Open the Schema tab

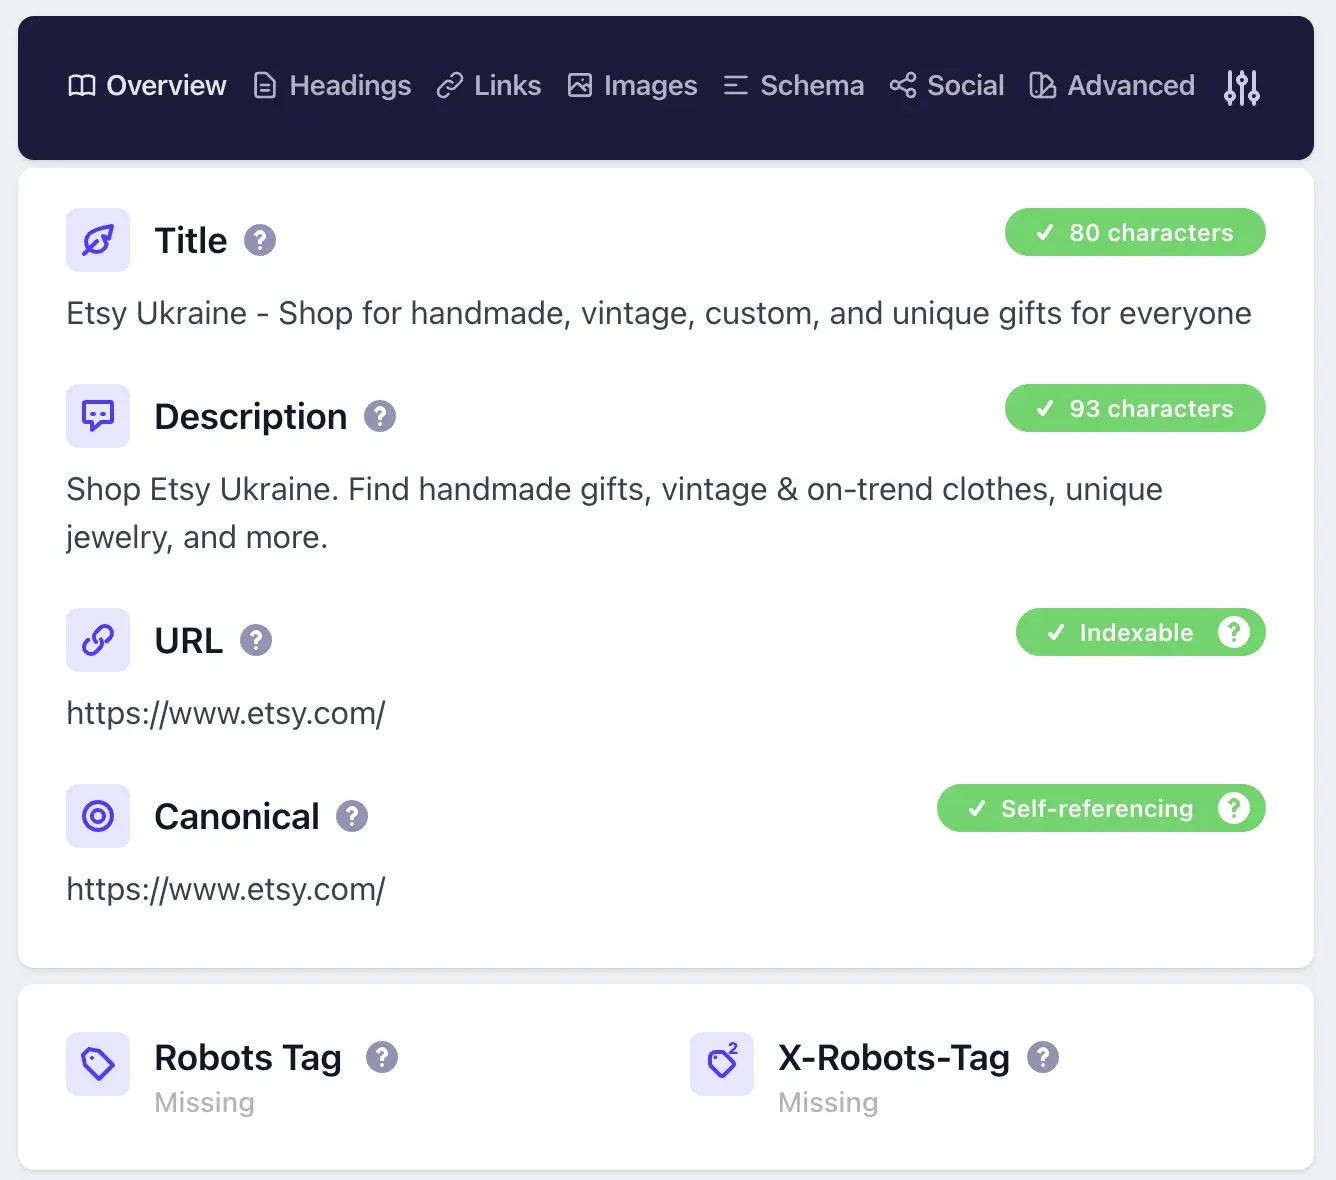coord(793,86)
